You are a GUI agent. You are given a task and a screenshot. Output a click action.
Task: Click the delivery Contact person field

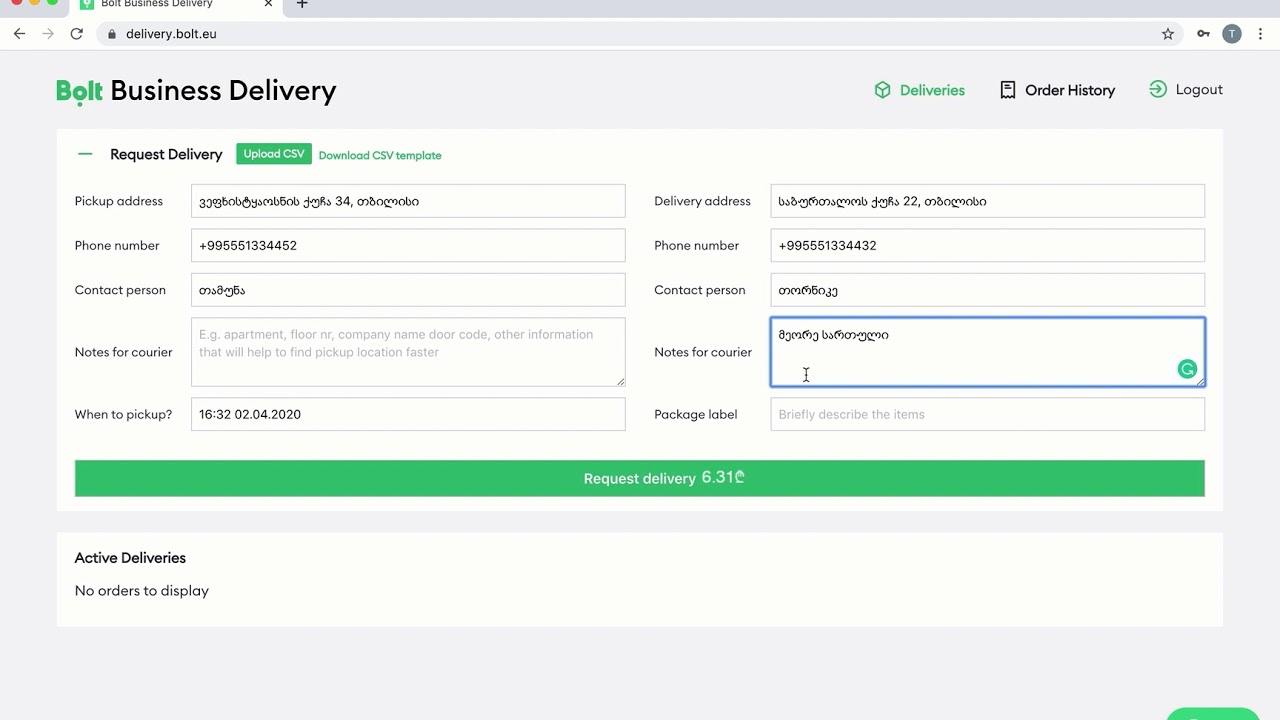tap(988, 290)
